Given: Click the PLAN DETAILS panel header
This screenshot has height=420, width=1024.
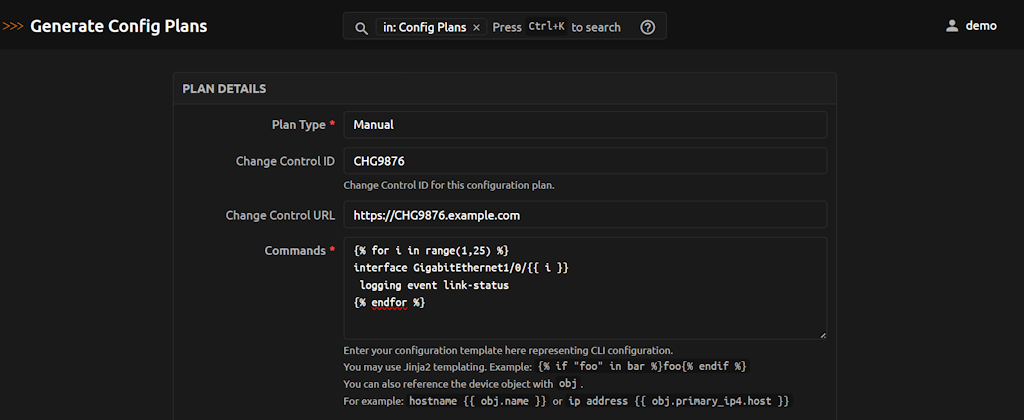Looking at the screenshot, I should click(x=505, y=89).
